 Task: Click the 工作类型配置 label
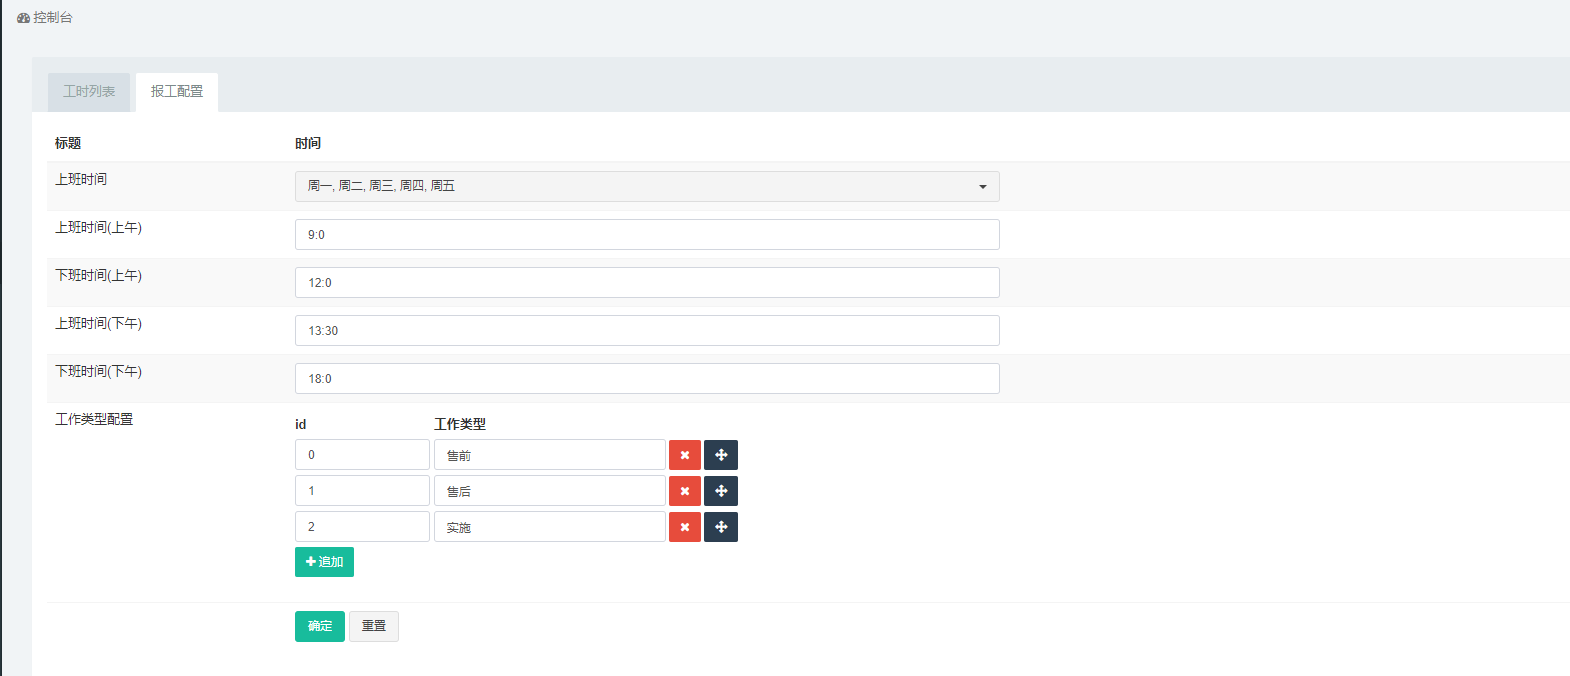[94, 419]
